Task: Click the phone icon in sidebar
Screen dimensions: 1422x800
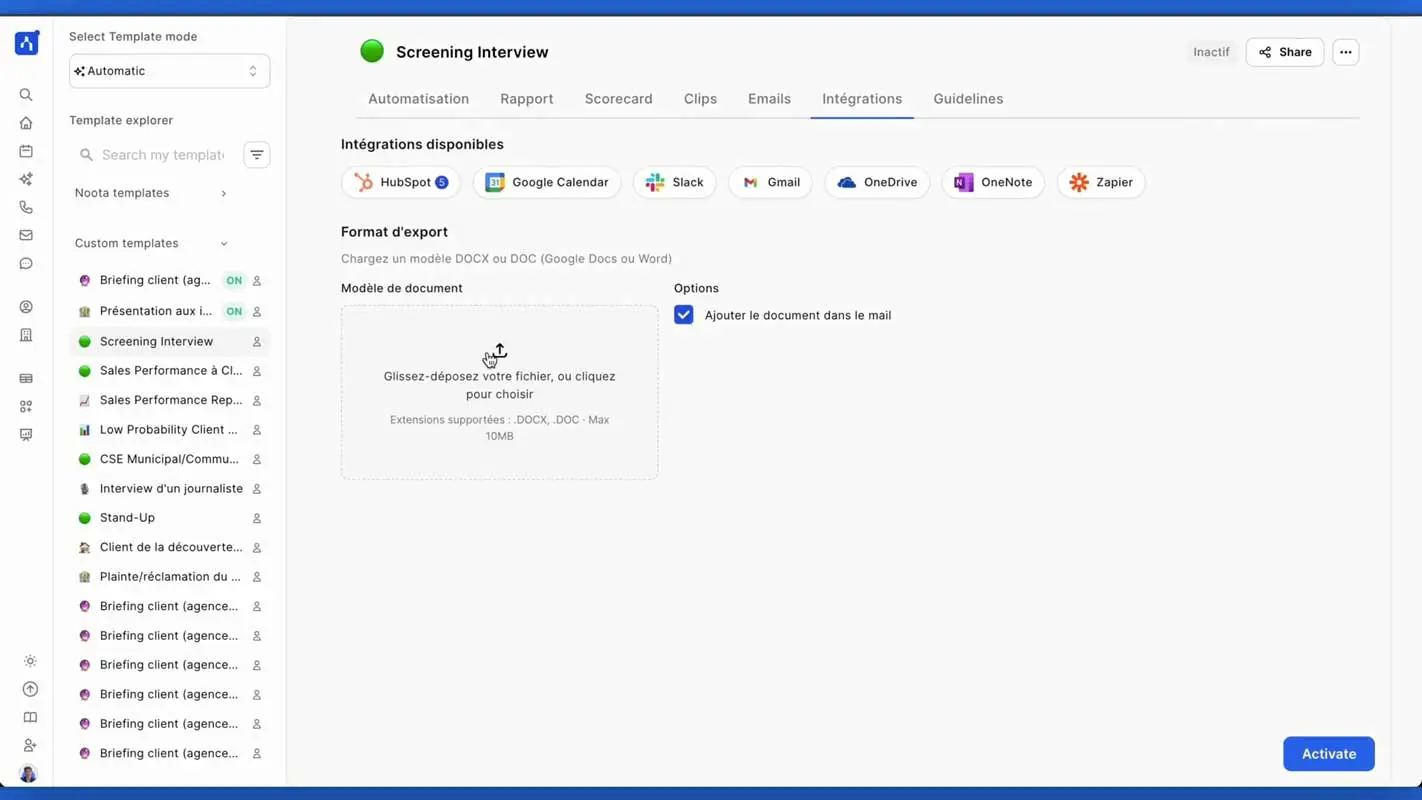Action: coord(26,207)
